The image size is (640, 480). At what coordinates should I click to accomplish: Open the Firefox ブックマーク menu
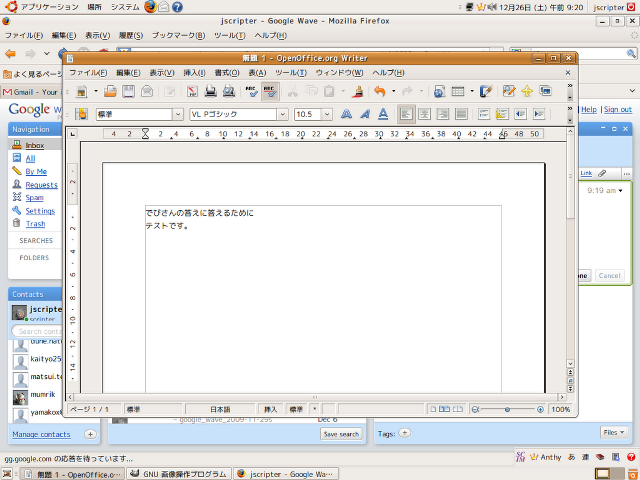[x=178, y=36]
